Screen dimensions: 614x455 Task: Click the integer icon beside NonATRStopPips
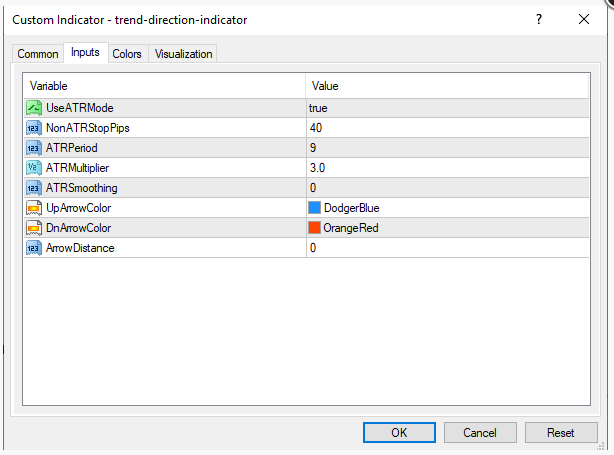[34, 128]
